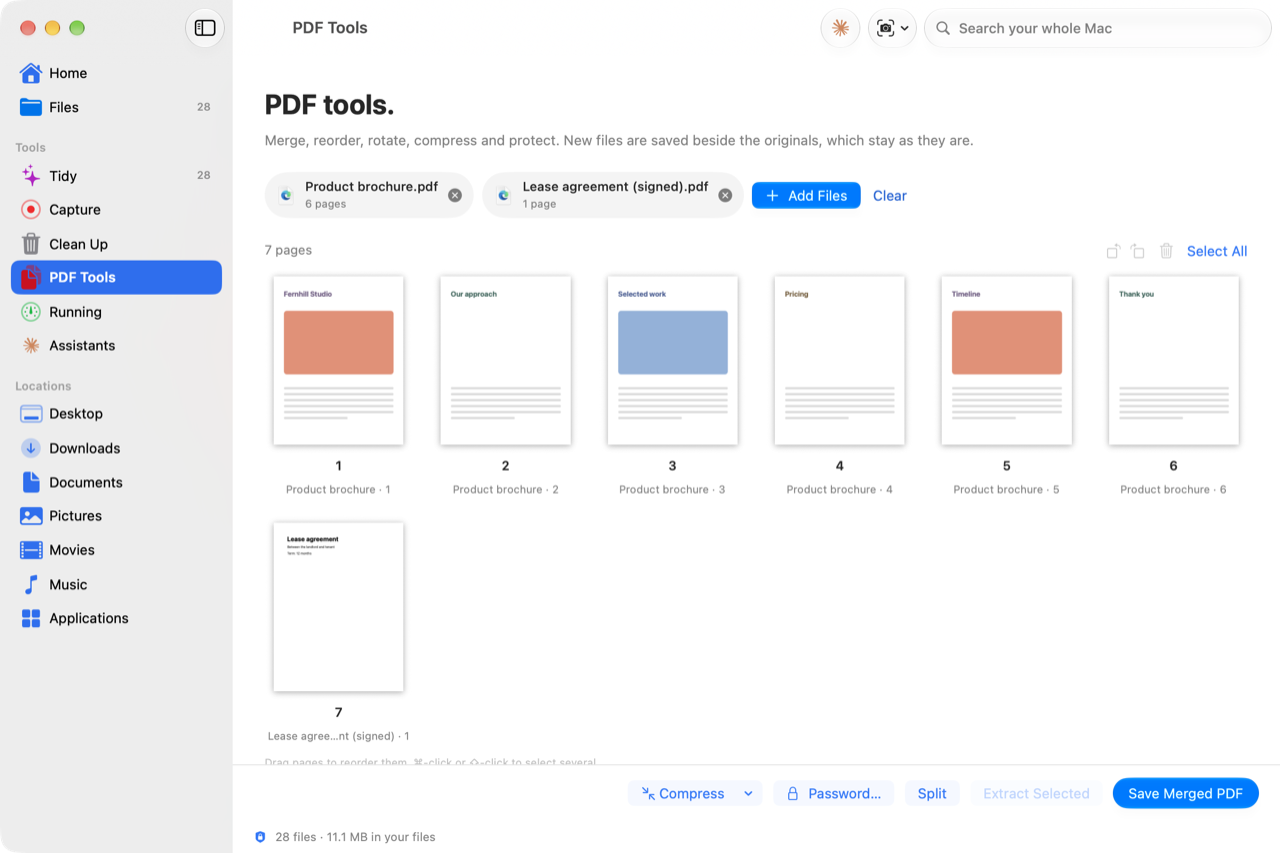Delete selected pages with the trash icon

coord(1166,251)
